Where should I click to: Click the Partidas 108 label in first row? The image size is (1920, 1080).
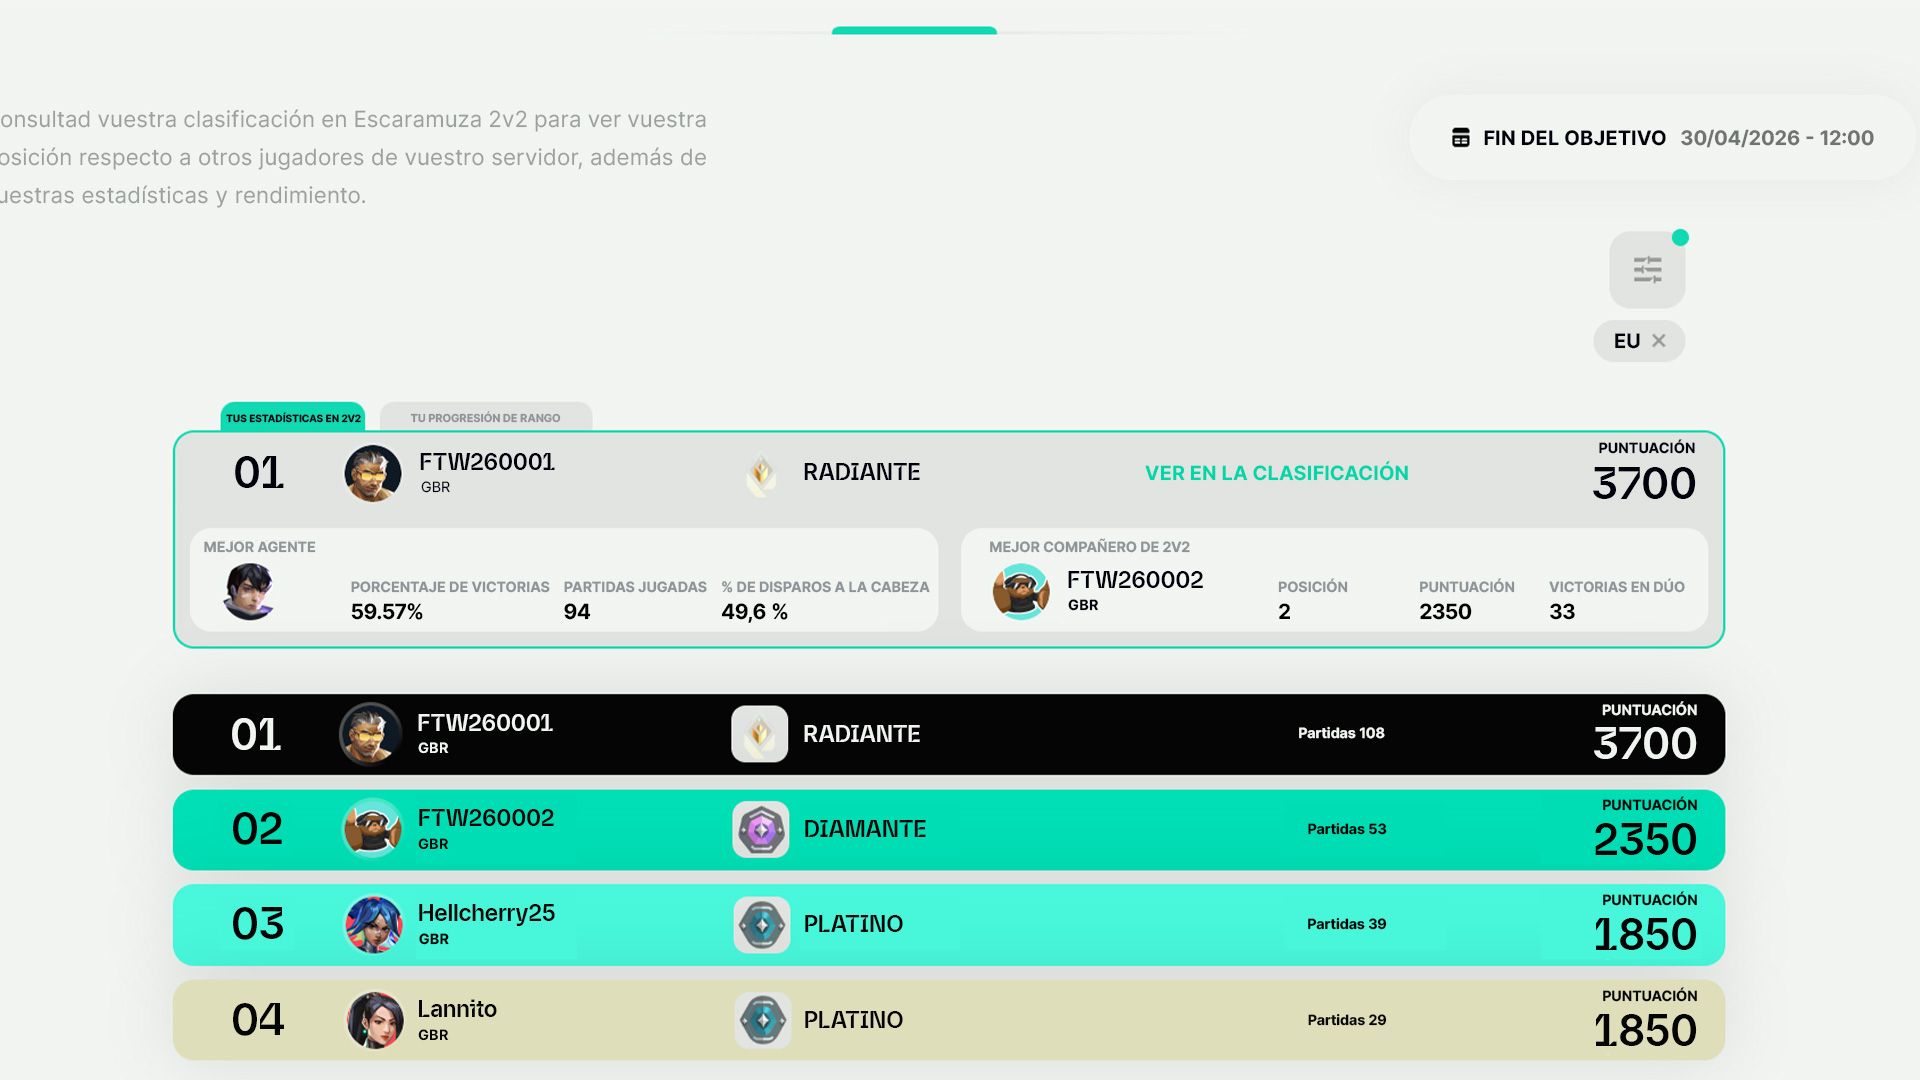(1341, 733)
